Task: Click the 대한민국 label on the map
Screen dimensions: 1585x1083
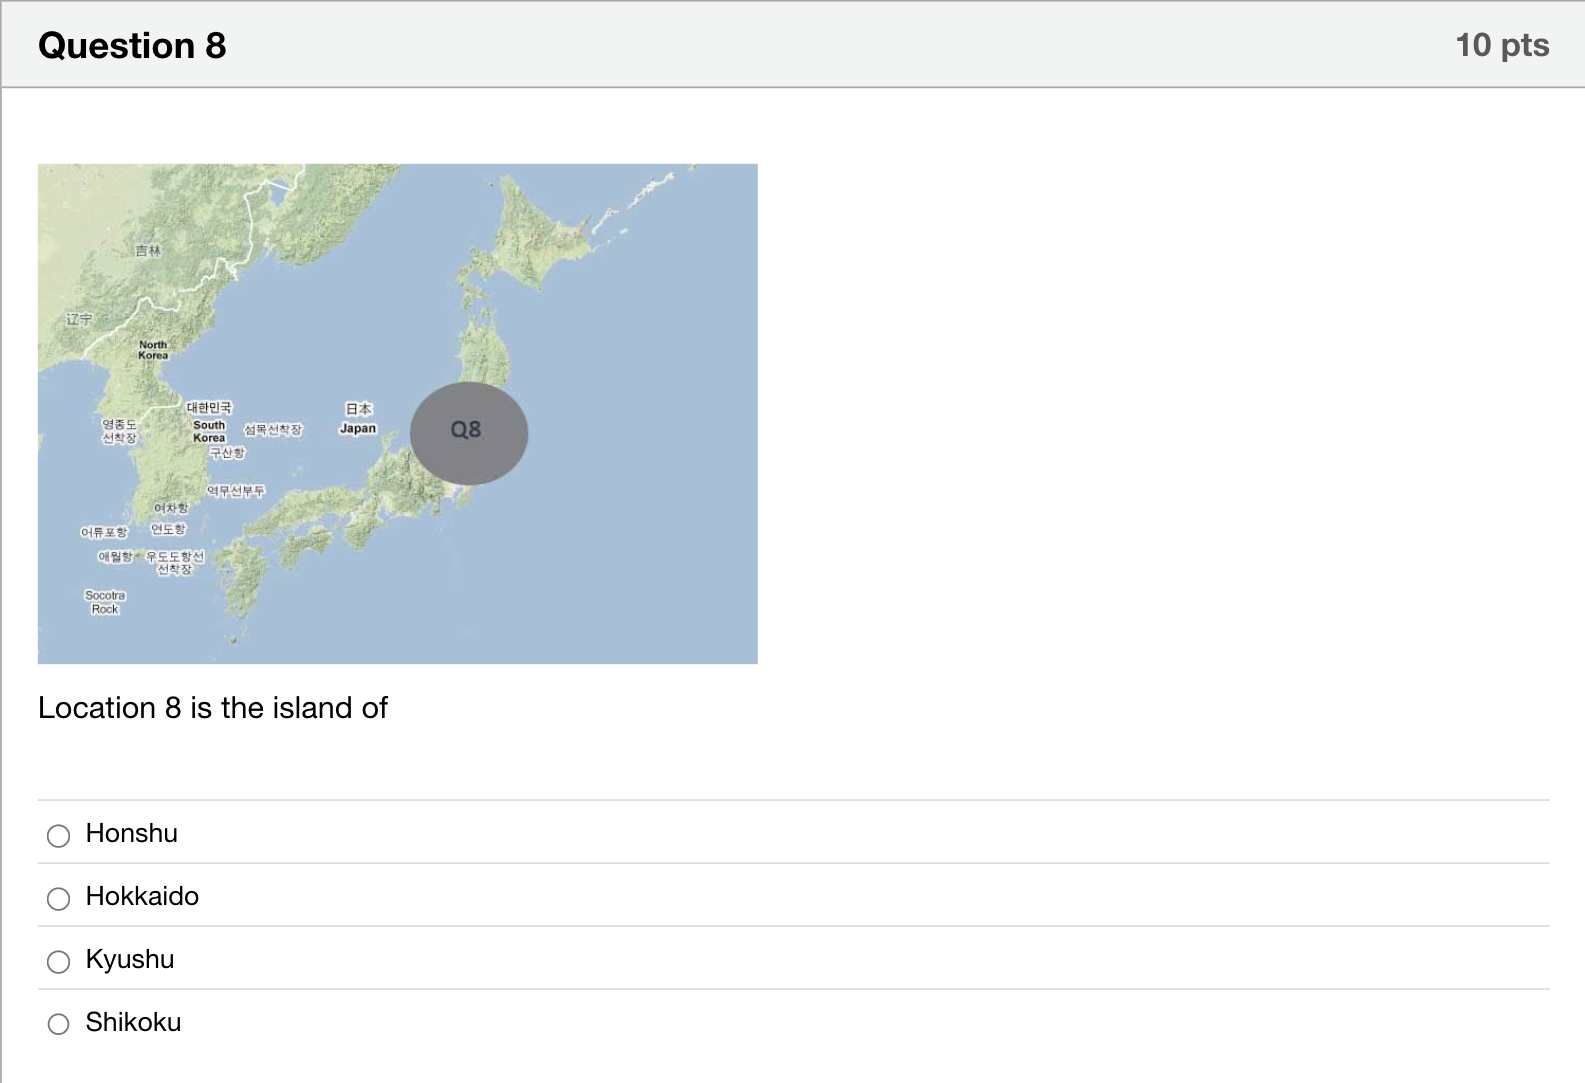Action: [209, 407]
